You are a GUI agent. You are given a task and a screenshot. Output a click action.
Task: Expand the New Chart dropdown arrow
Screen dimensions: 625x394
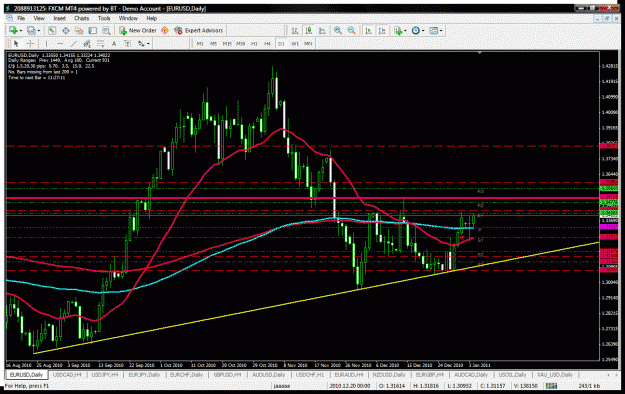(21, 31)
